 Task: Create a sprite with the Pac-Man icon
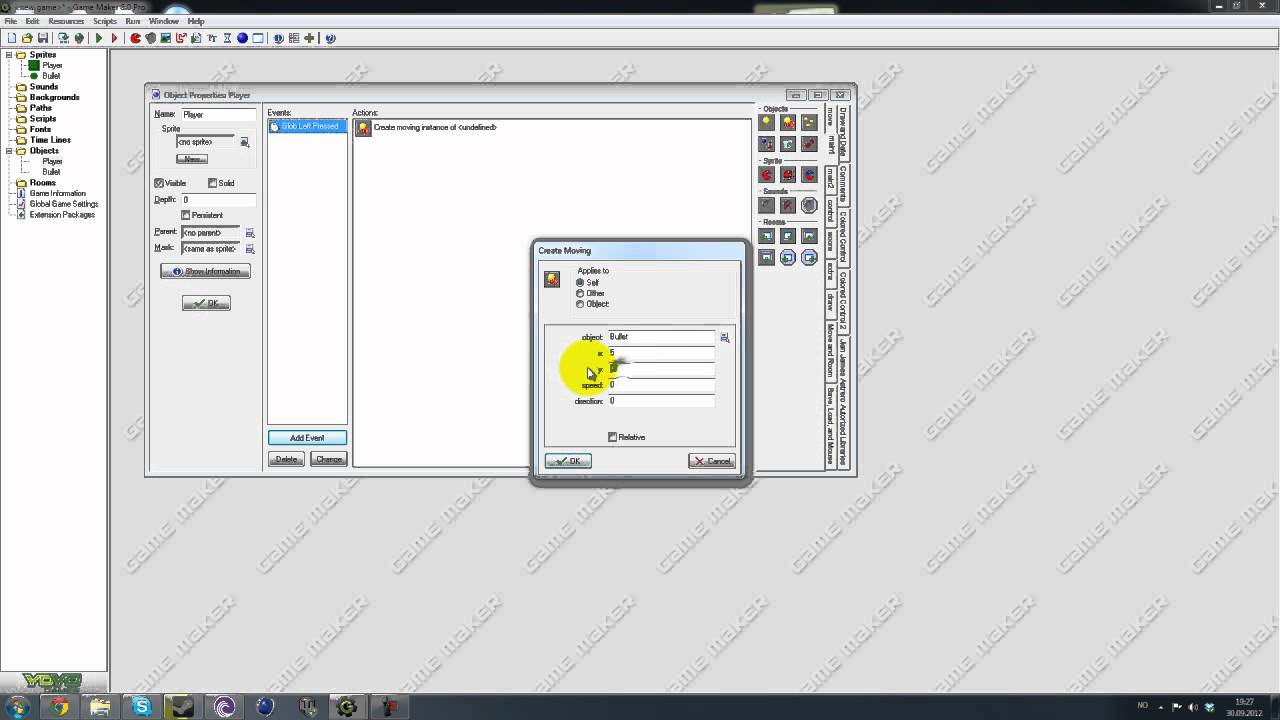(135, 38)
